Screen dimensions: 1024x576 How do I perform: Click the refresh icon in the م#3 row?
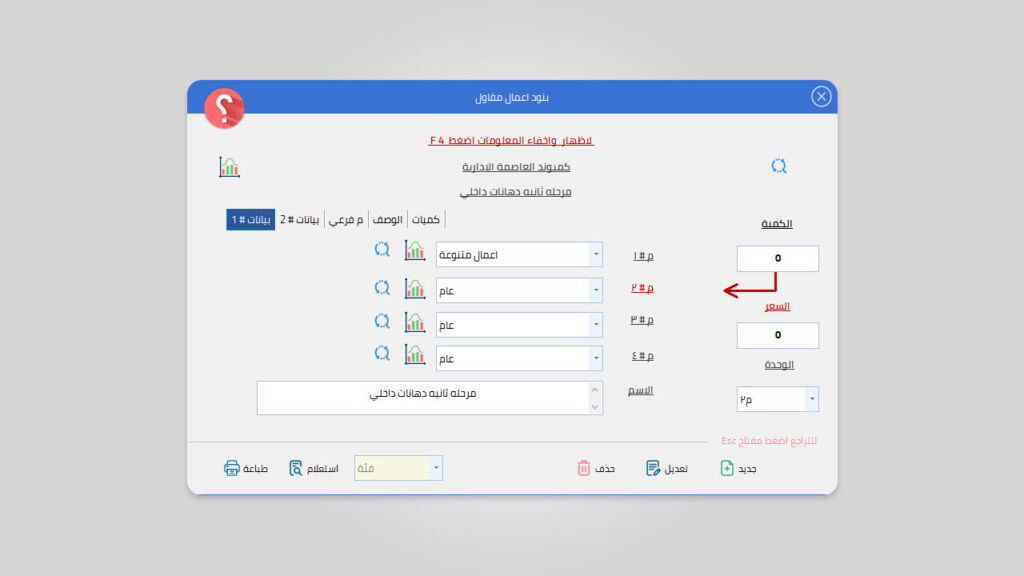(381, 322)
